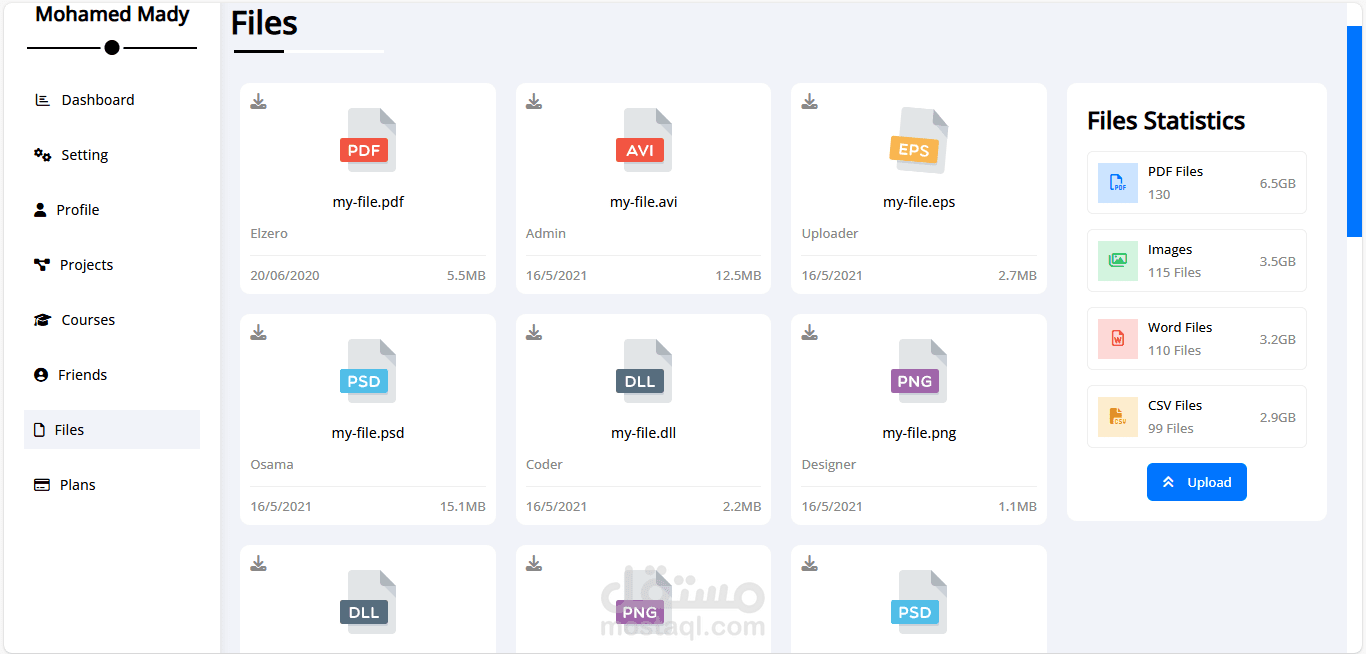
Task: Click the my-file.avi file name
Action: pos(644,202)
